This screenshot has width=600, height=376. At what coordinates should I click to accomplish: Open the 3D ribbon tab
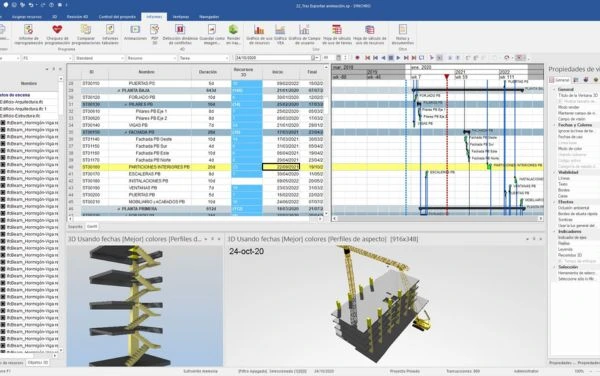(x=54, y=17)
